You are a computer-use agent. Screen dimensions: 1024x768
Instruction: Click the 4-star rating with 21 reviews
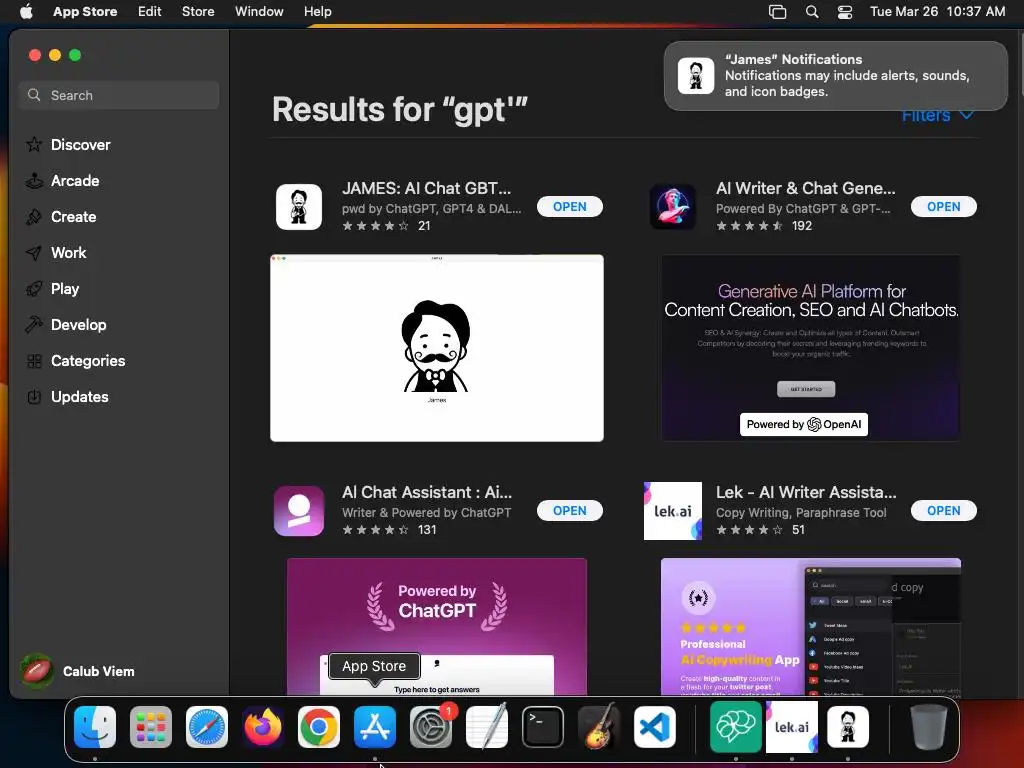pyautogui.click(x=386, y=226)
